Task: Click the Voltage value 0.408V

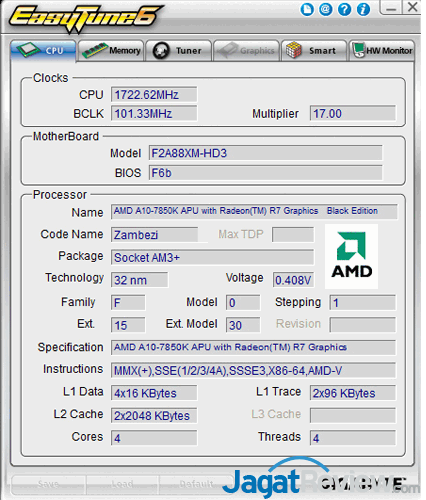Action: (293, 280)
